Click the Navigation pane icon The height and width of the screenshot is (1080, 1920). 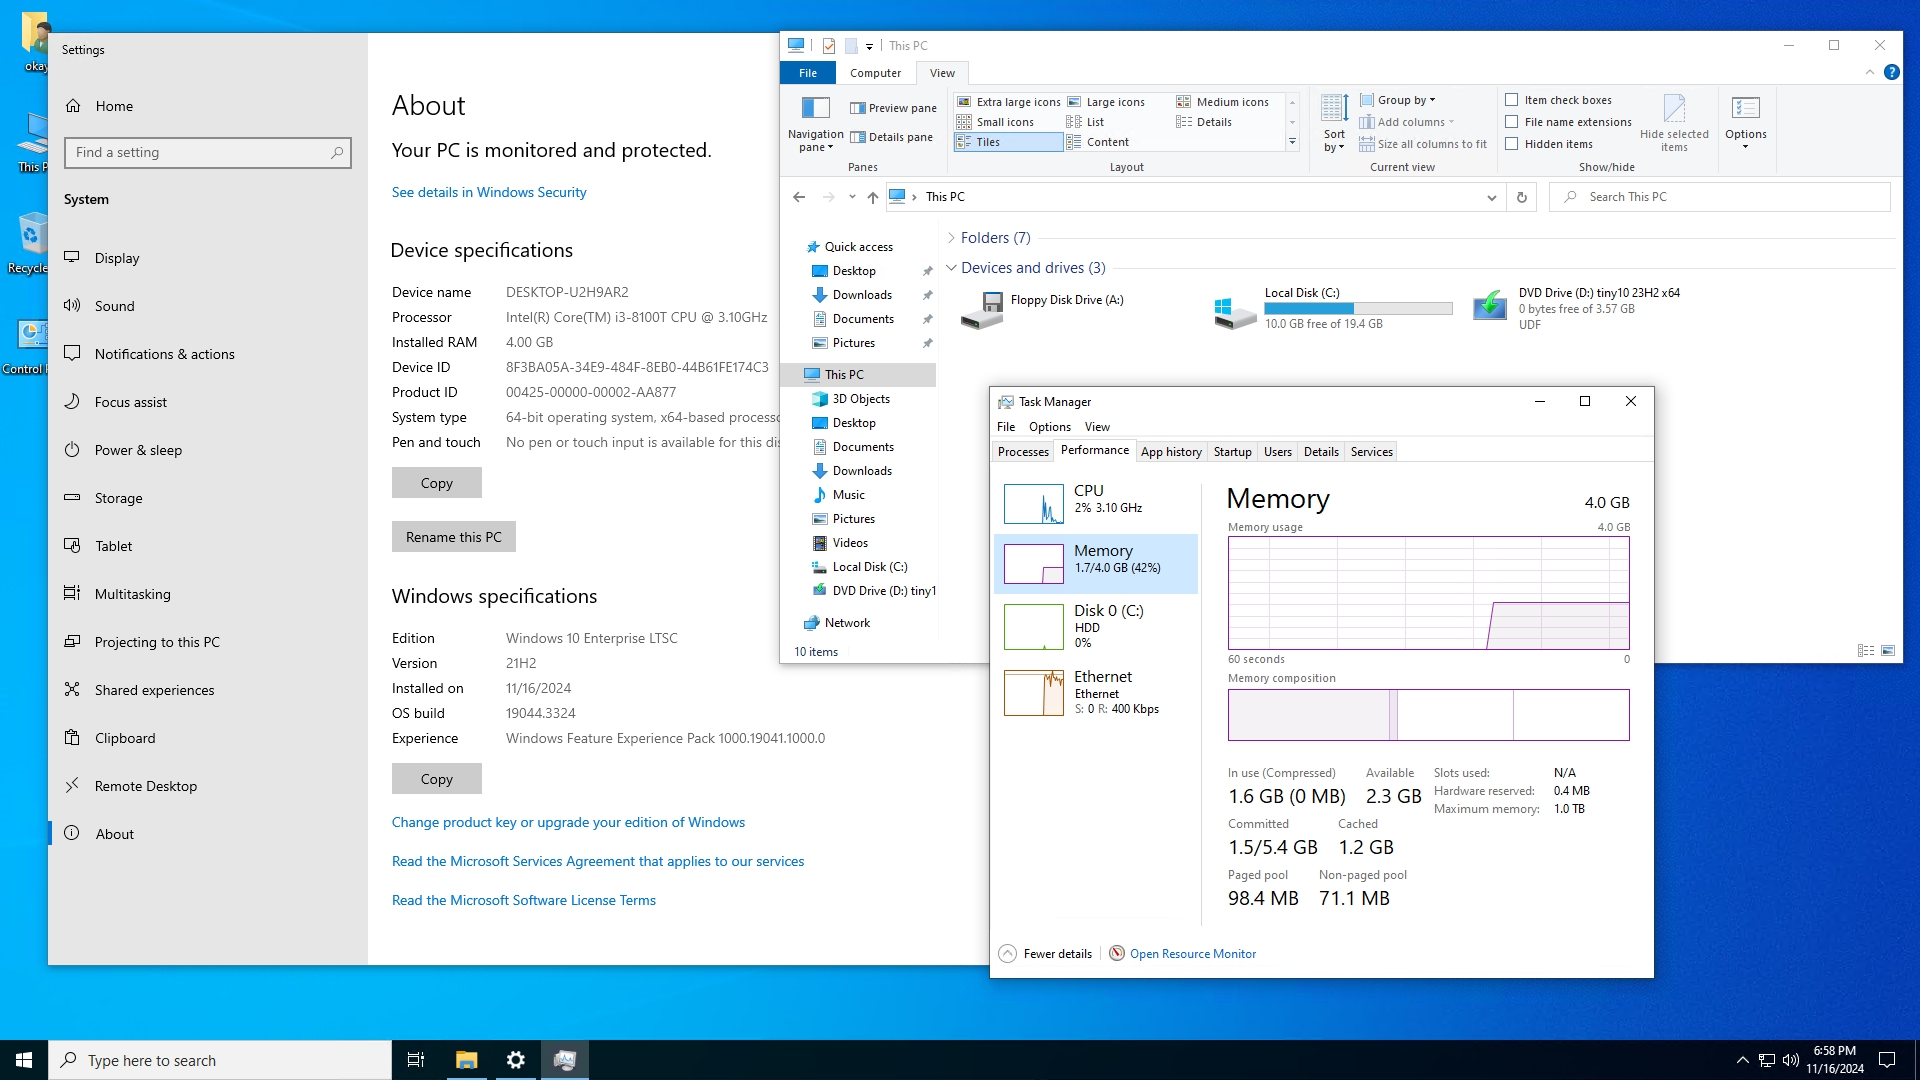[x=815, y=108]
